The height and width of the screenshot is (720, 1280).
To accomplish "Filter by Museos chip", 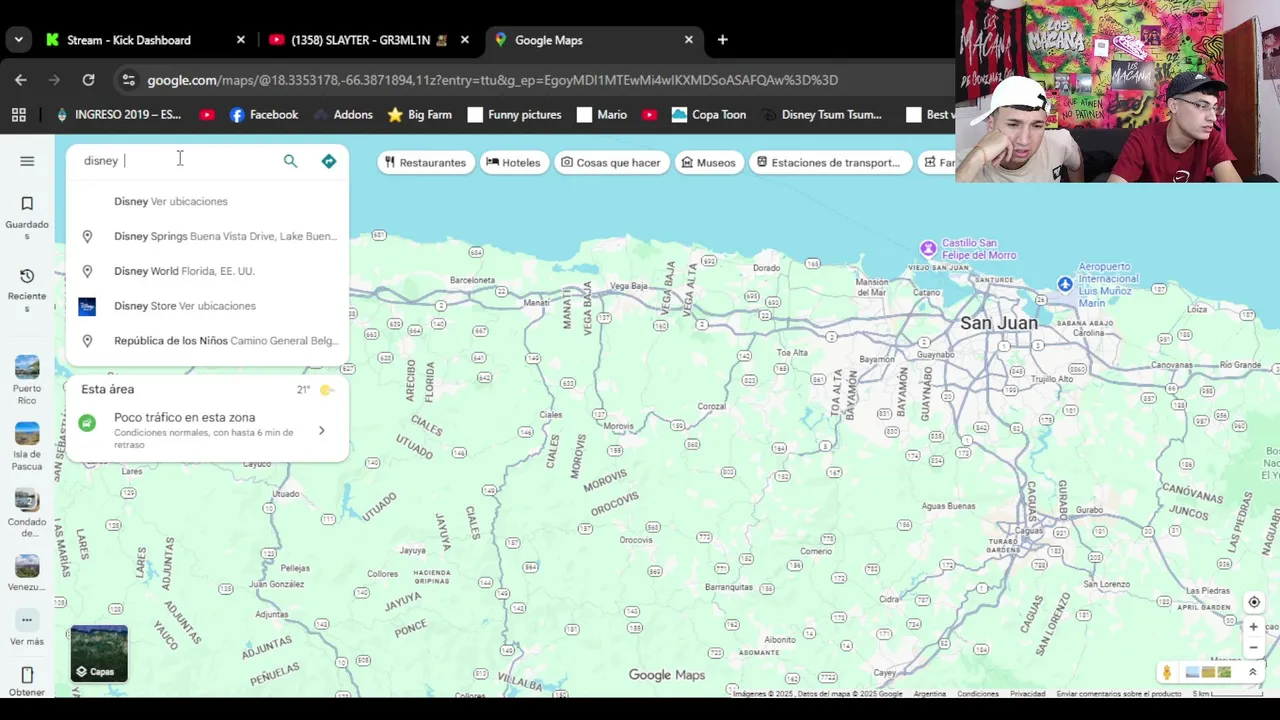I will pyautogui.click(x=708, y=162).
